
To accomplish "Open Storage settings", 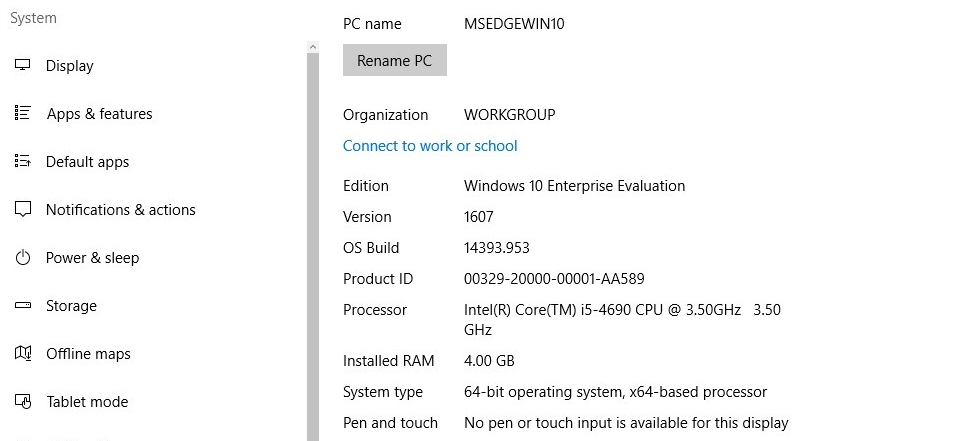I will [x=72, y=306].
